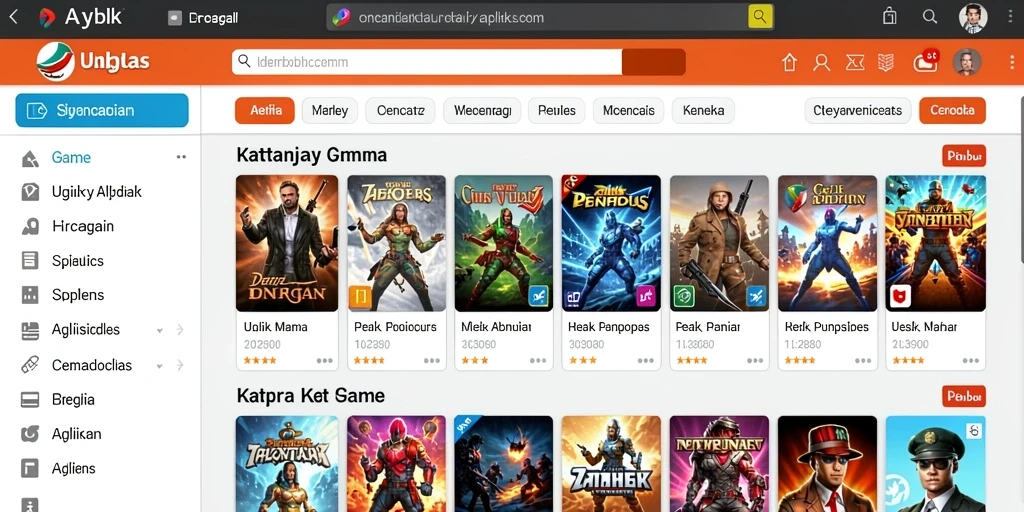Click the Agliens sidebar icon
1024x512 pixels.
point(30,468)
